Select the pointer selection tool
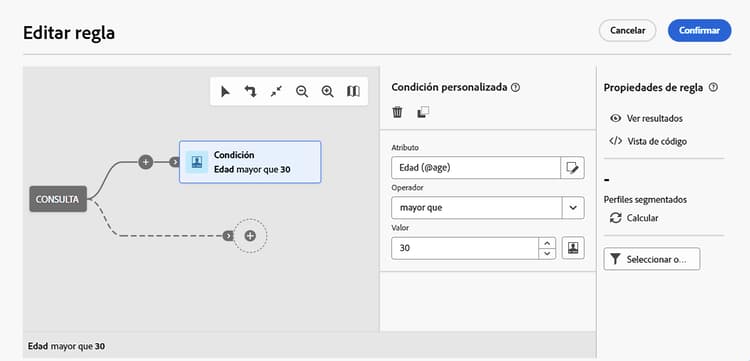The image size is (750, 361). pos(225,91)
